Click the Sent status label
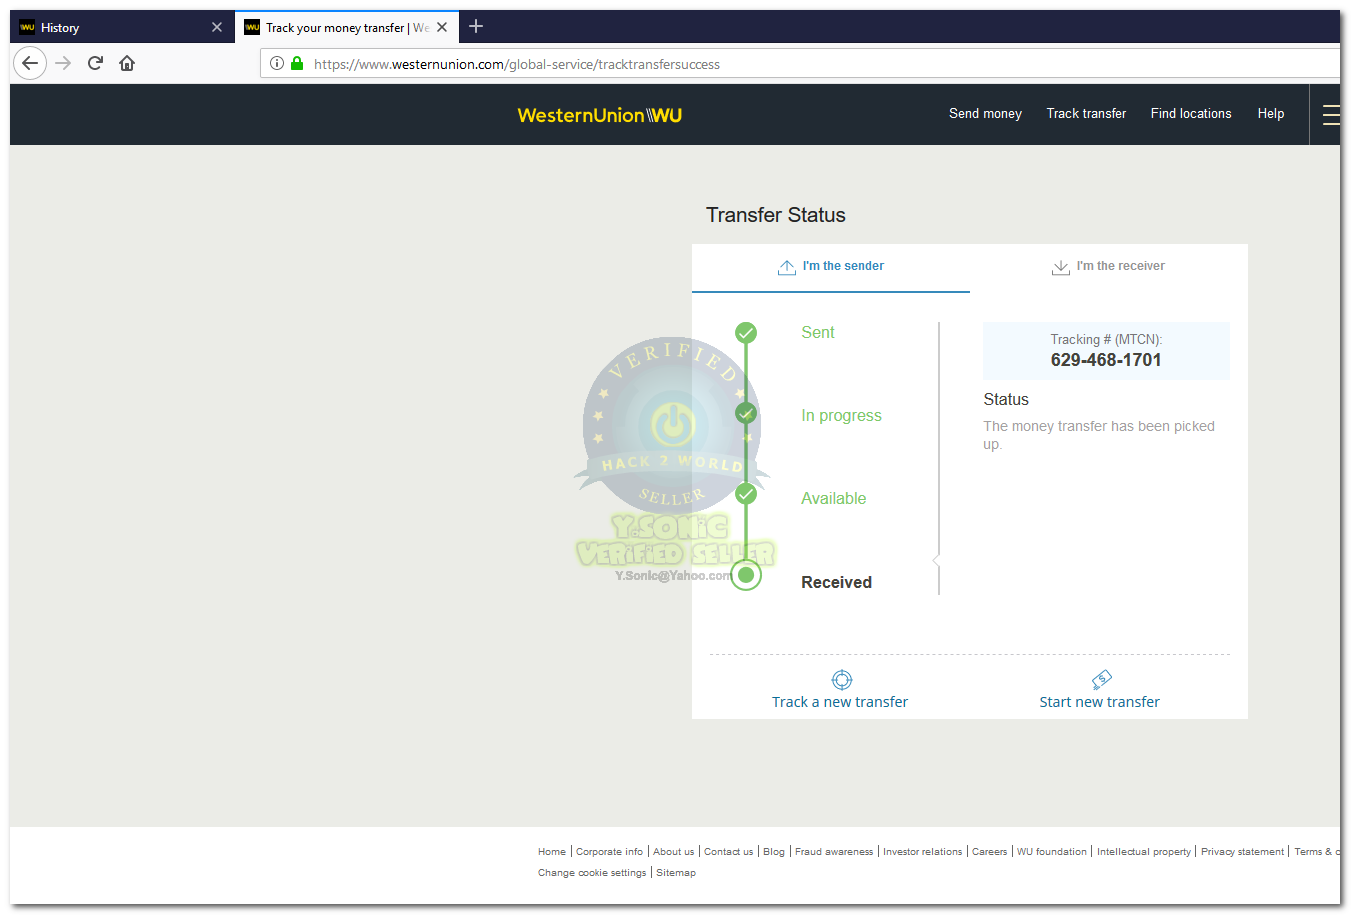 pos(817,333)
